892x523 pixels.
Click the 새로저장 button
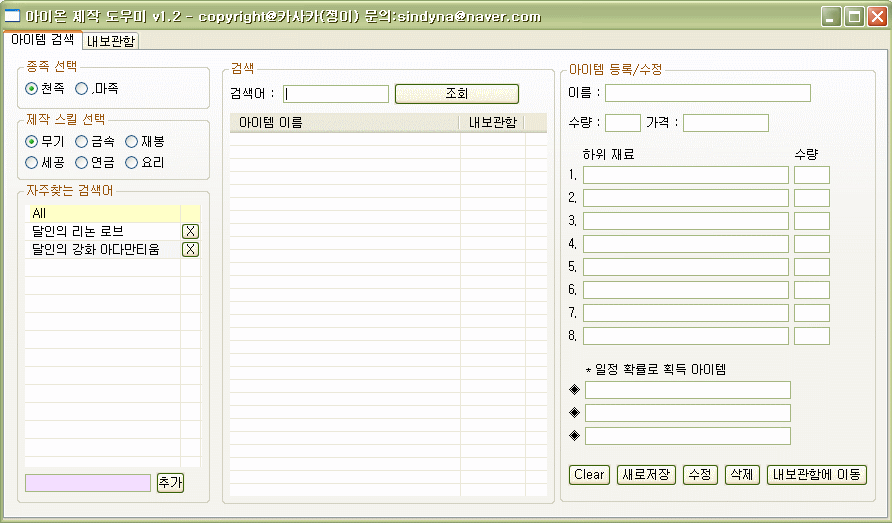click(647, 474)
